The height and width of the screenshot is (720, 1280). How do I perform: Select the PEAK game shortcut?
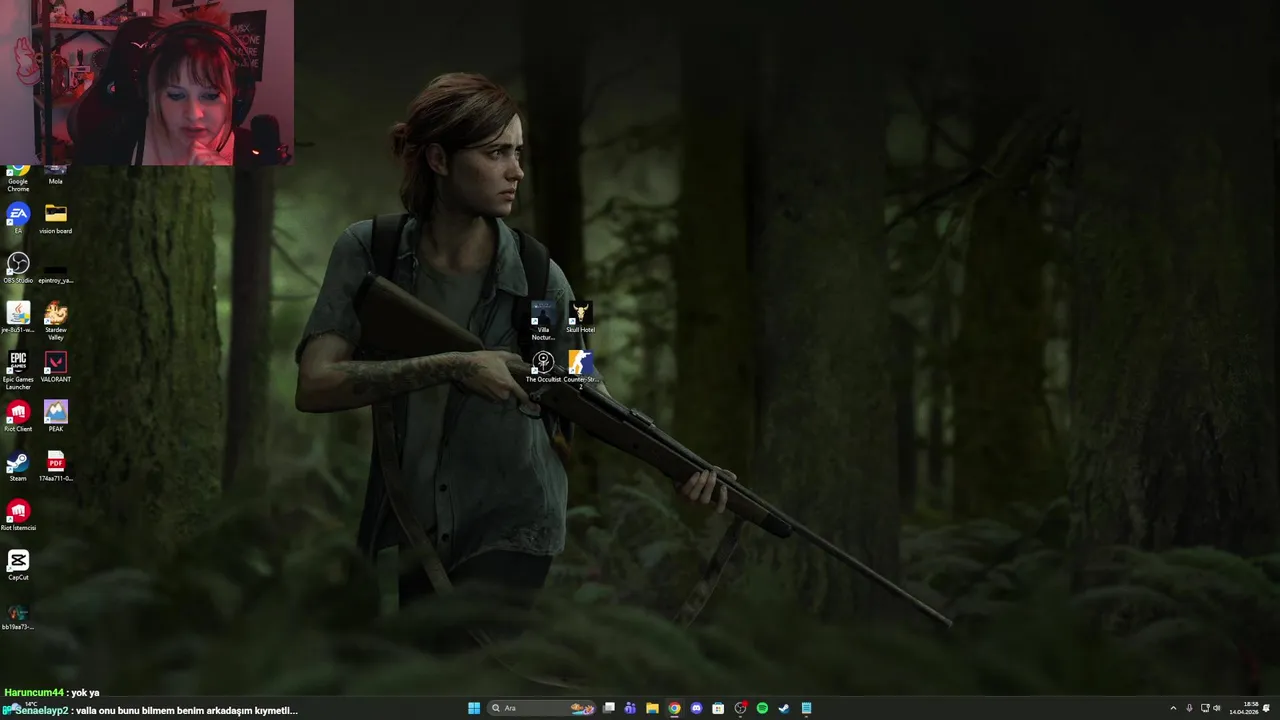pos(56,416)
